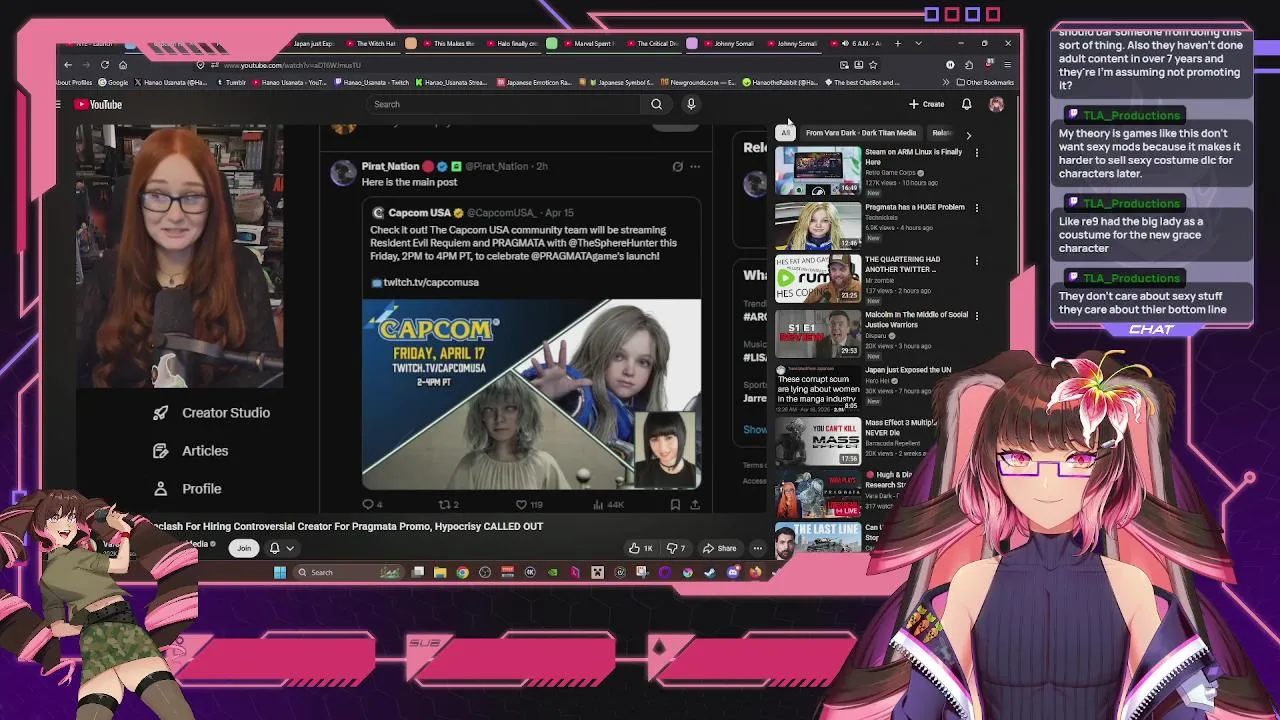Switch to The Witch Hat browser tab
This screenshot has width=1280, height=720.
(x=371, y=43)
